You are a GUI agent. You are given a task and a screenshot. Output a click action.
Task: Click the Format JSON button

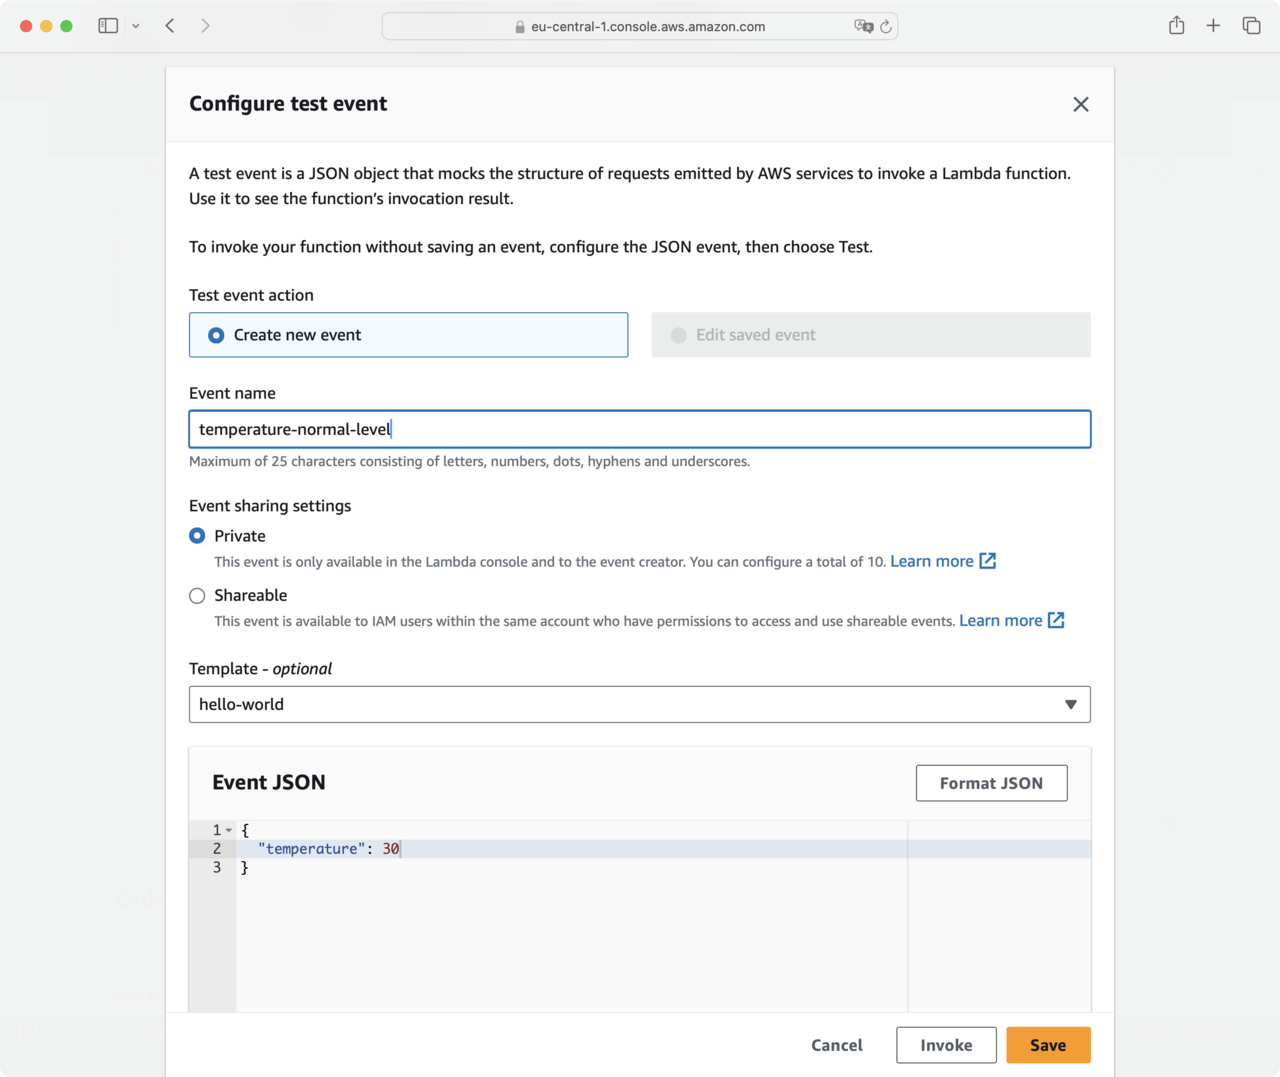pyautogui.click(x=990, y=783)
